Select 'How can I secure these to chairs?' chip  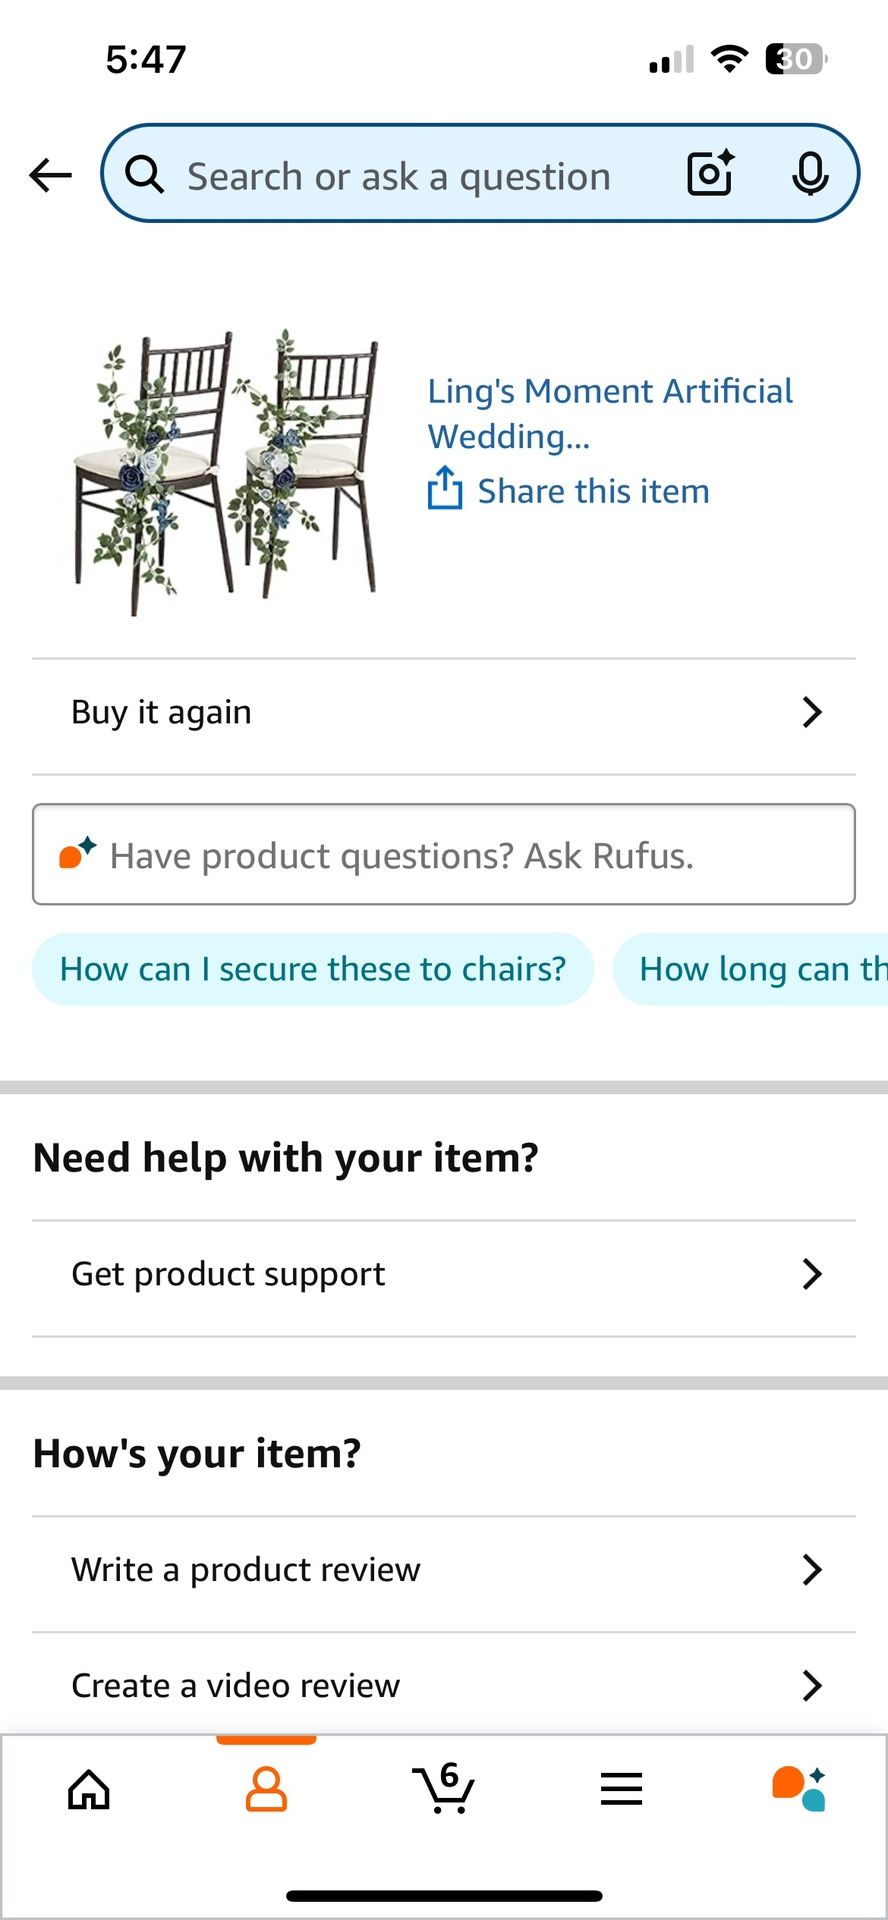(x=313, y=969)
